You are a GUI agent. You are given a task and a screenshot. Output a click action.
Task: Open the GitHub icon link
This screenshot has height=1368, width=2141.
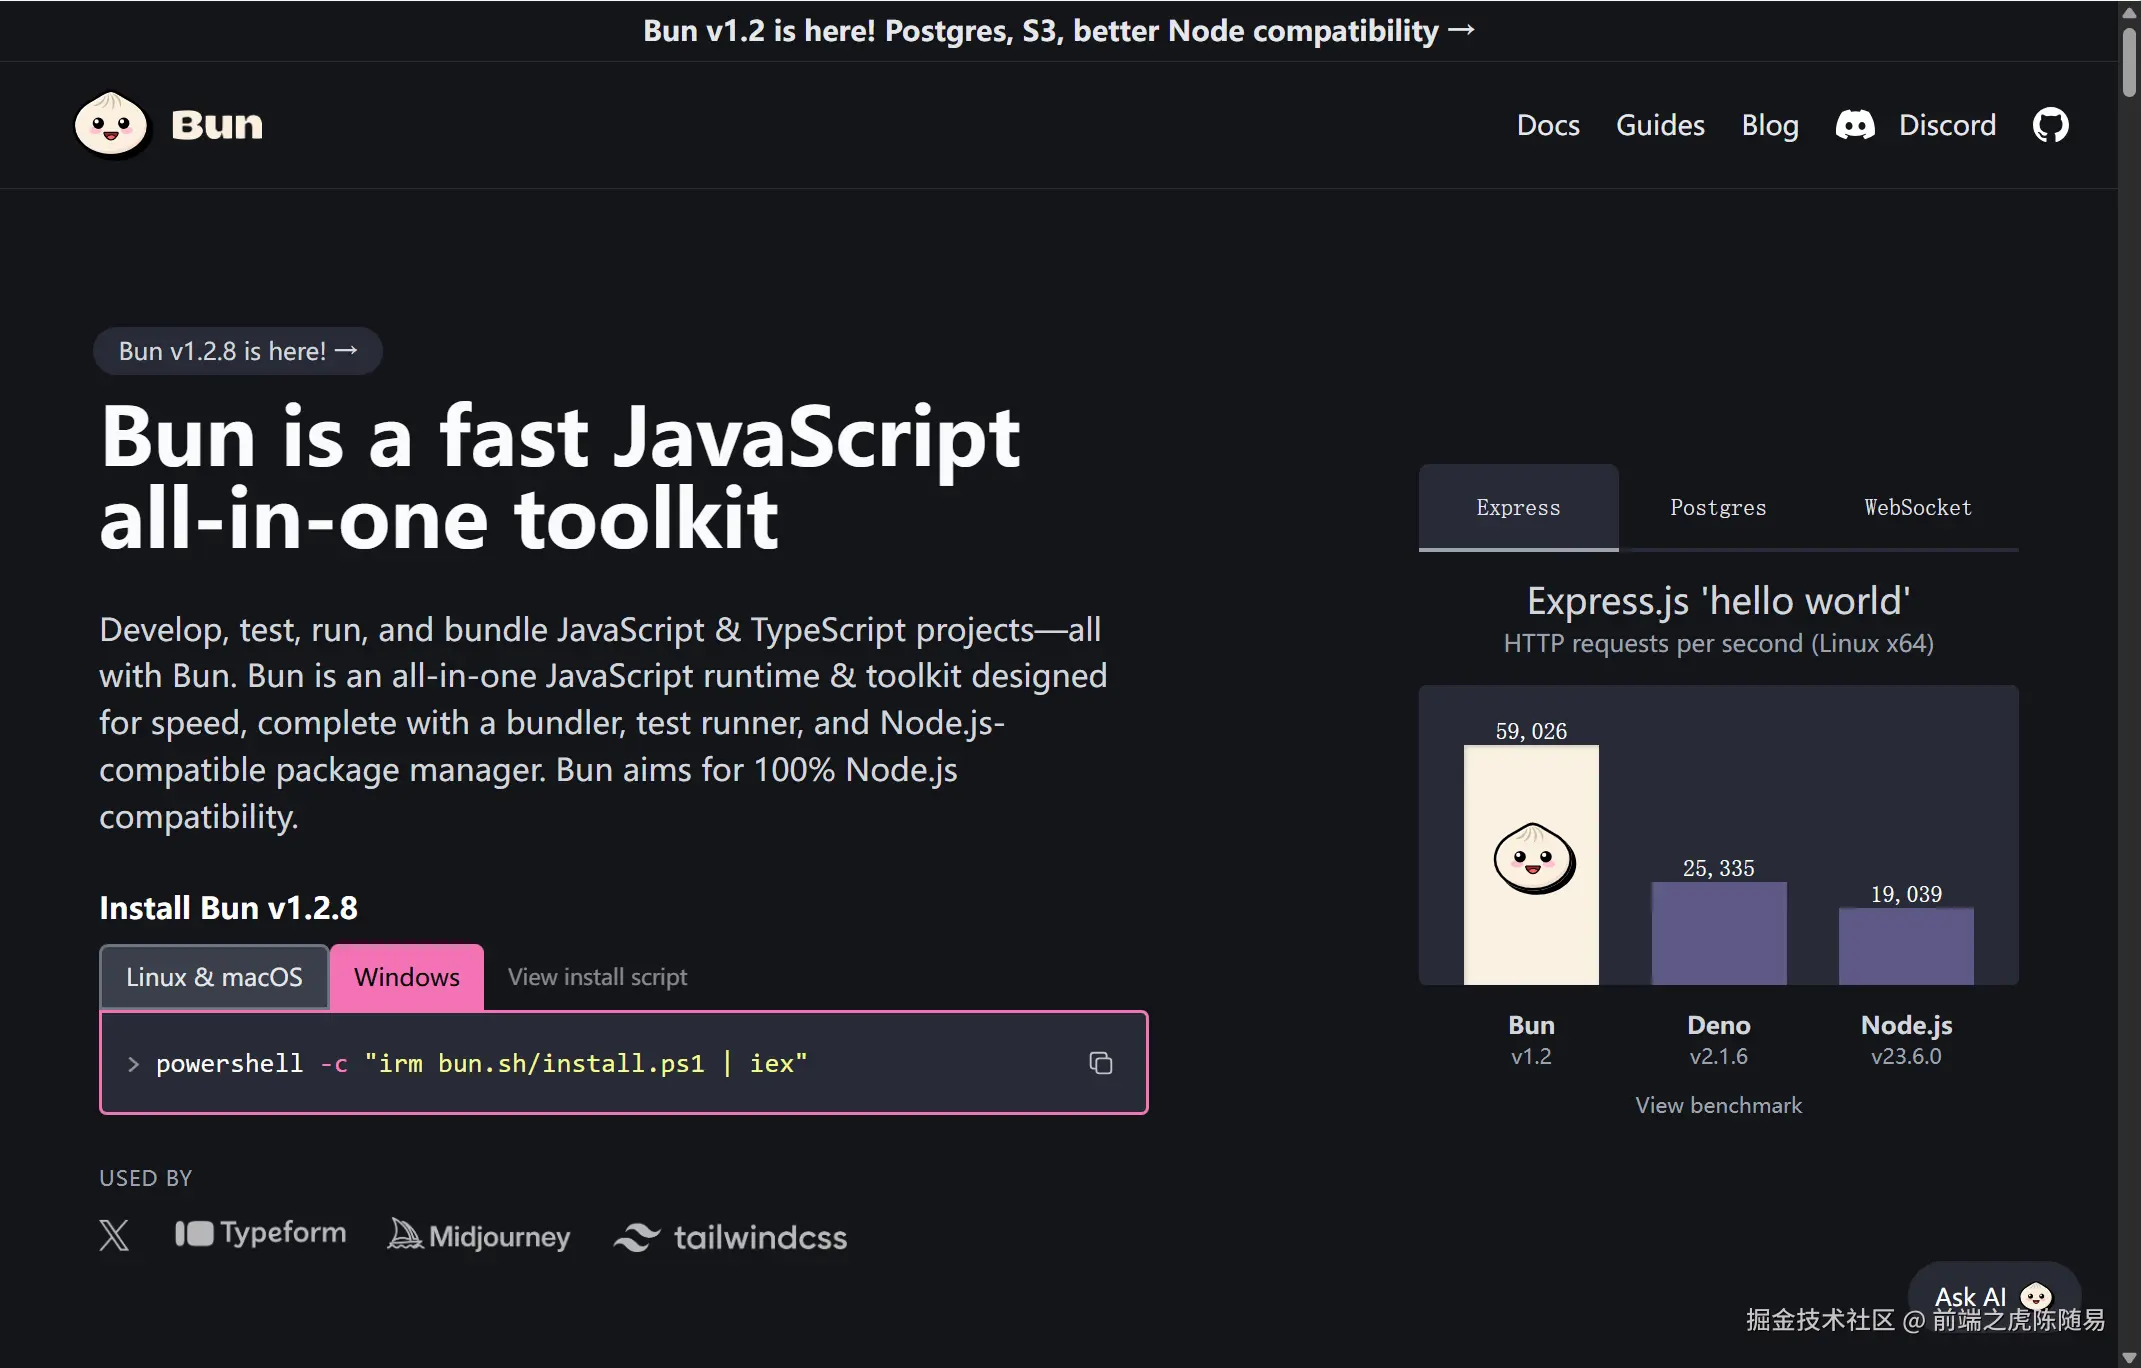click(x=2050, y=125)
